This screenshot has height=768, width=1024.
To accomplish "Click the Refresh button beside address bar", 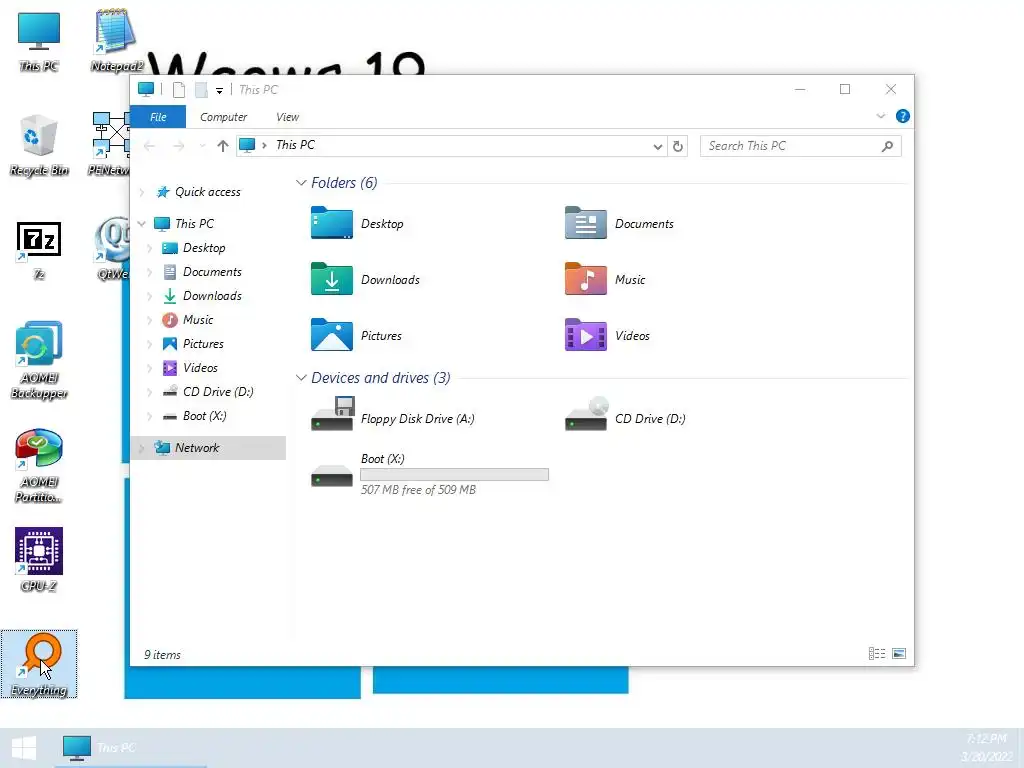I will (x=678, y=146).
